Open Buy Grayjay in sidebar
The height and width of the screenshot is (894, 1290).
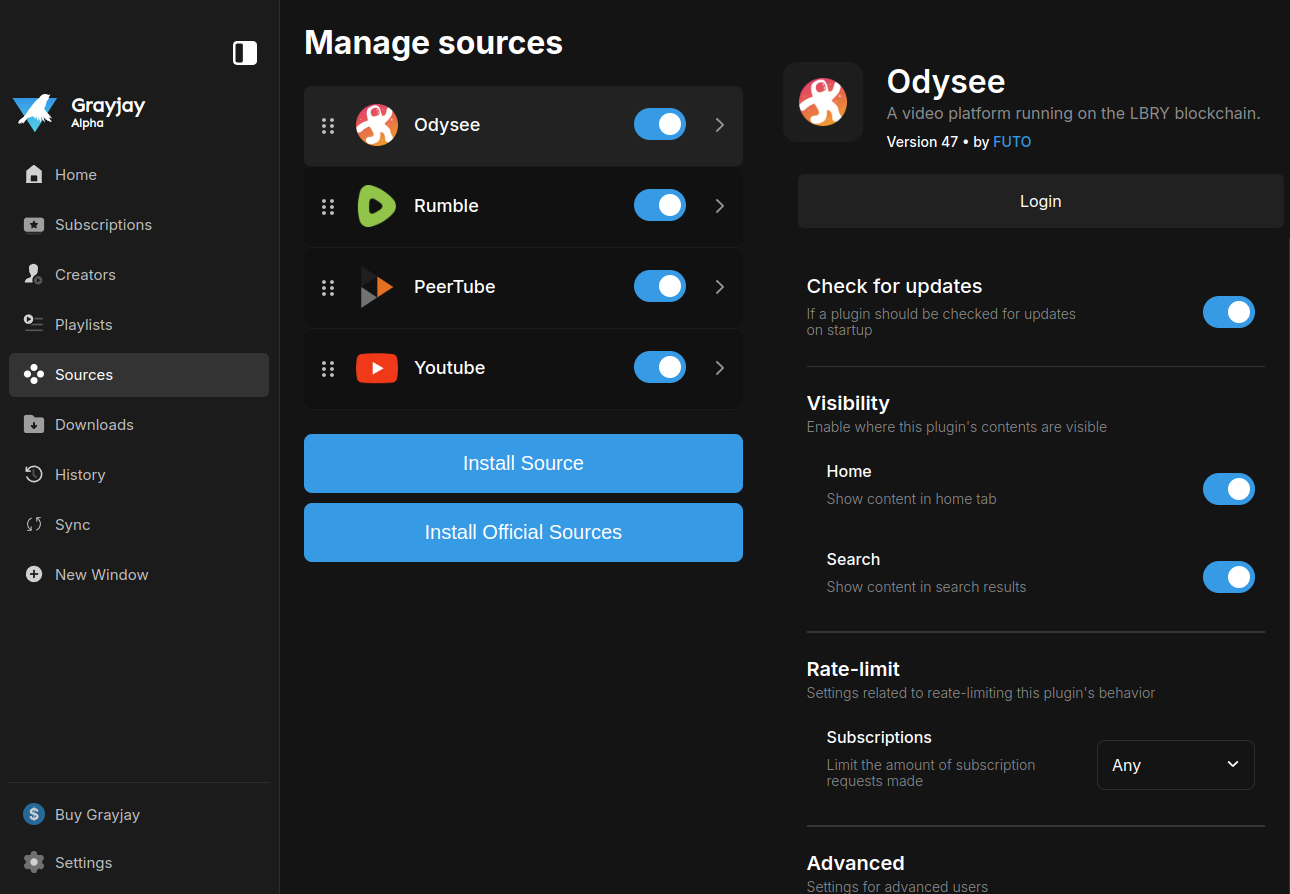139,814
